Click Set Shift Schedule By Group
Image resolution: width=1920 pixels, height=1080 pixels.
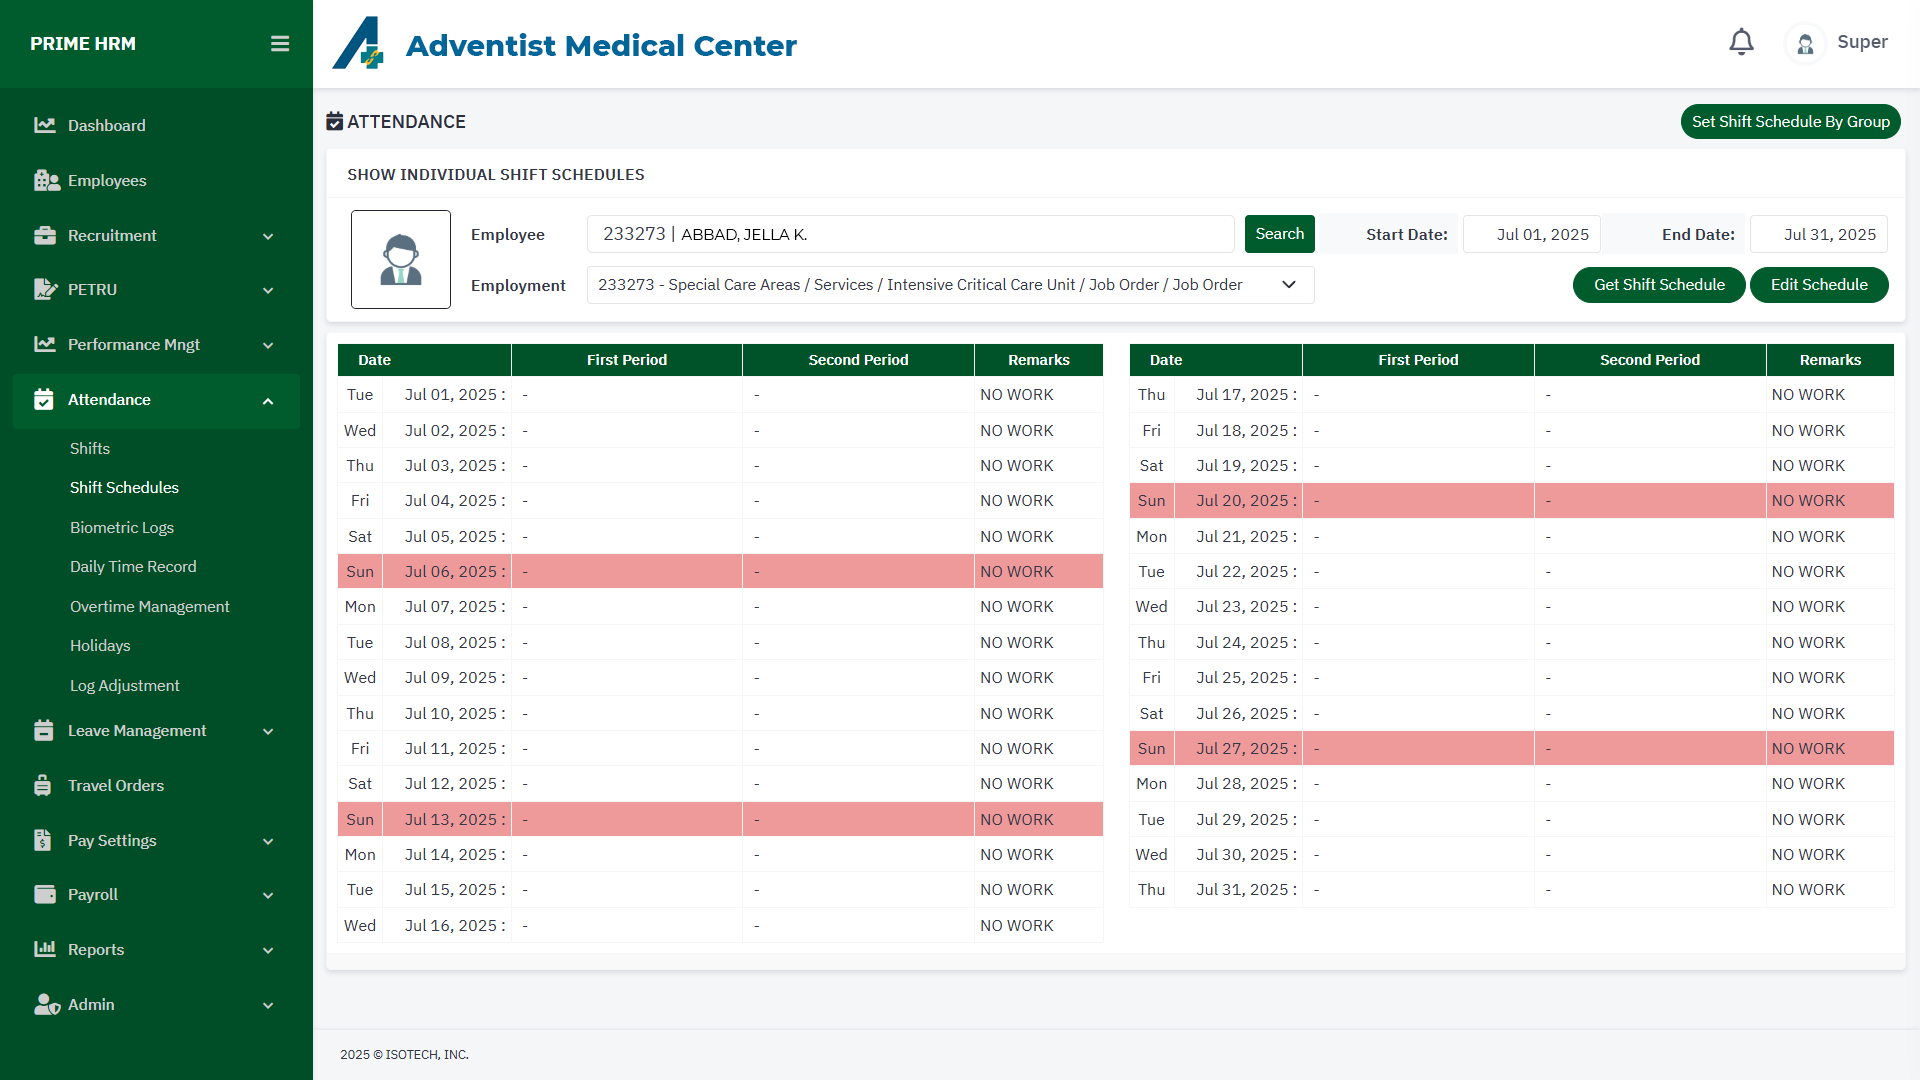[1790, 122]
